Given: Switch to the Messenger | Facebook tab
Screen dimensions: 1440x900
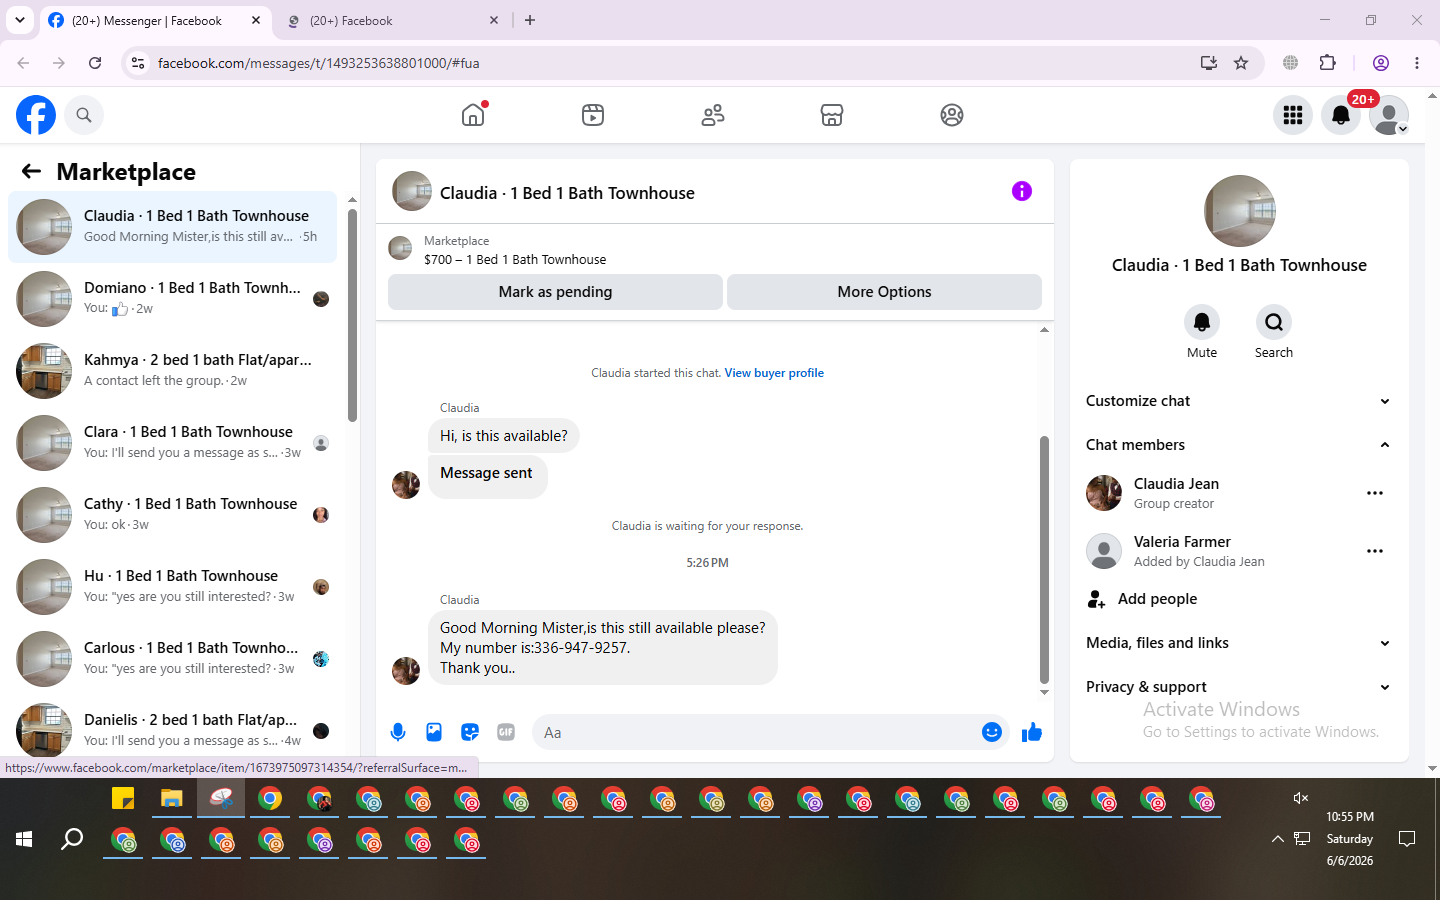Looking at the screenshot, I should [155, 20].
